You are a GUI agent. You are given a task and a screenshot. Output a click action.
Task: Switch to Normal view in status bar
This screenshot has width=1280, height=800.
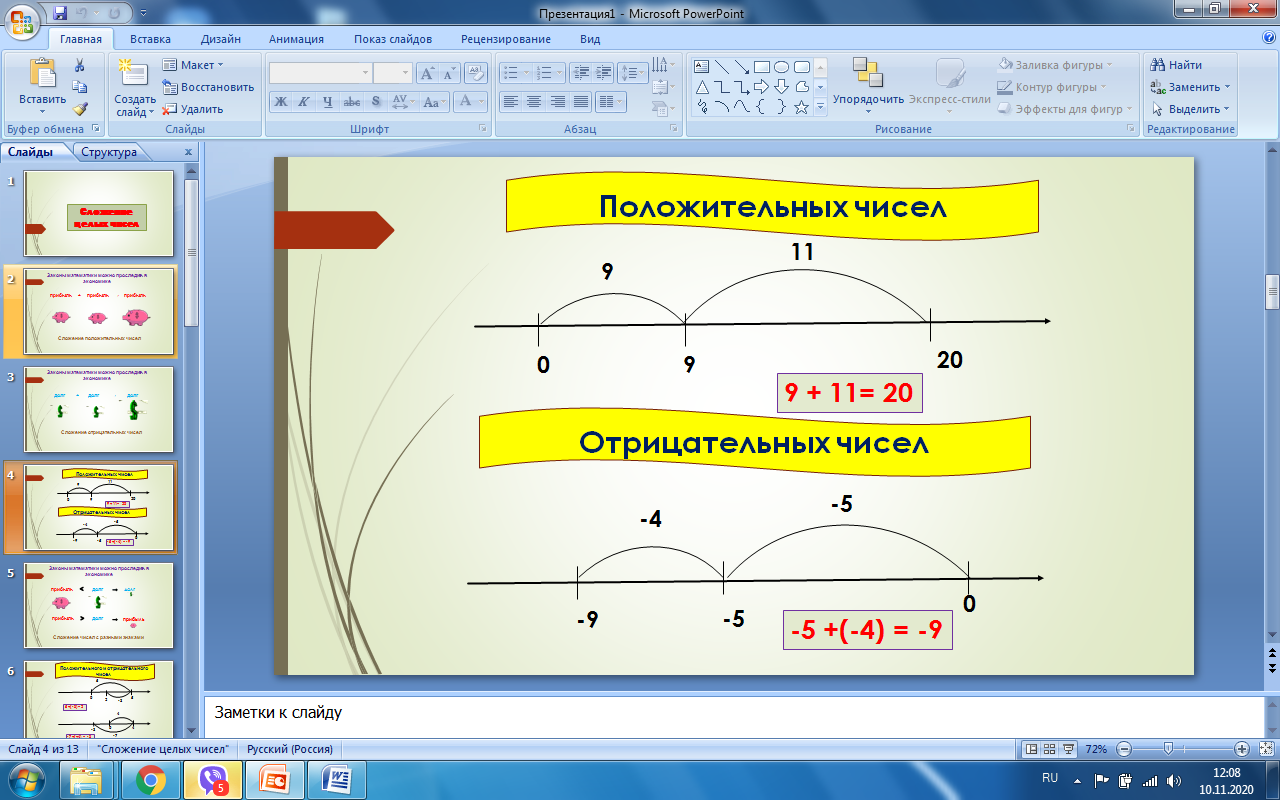tap(1032, 749)
